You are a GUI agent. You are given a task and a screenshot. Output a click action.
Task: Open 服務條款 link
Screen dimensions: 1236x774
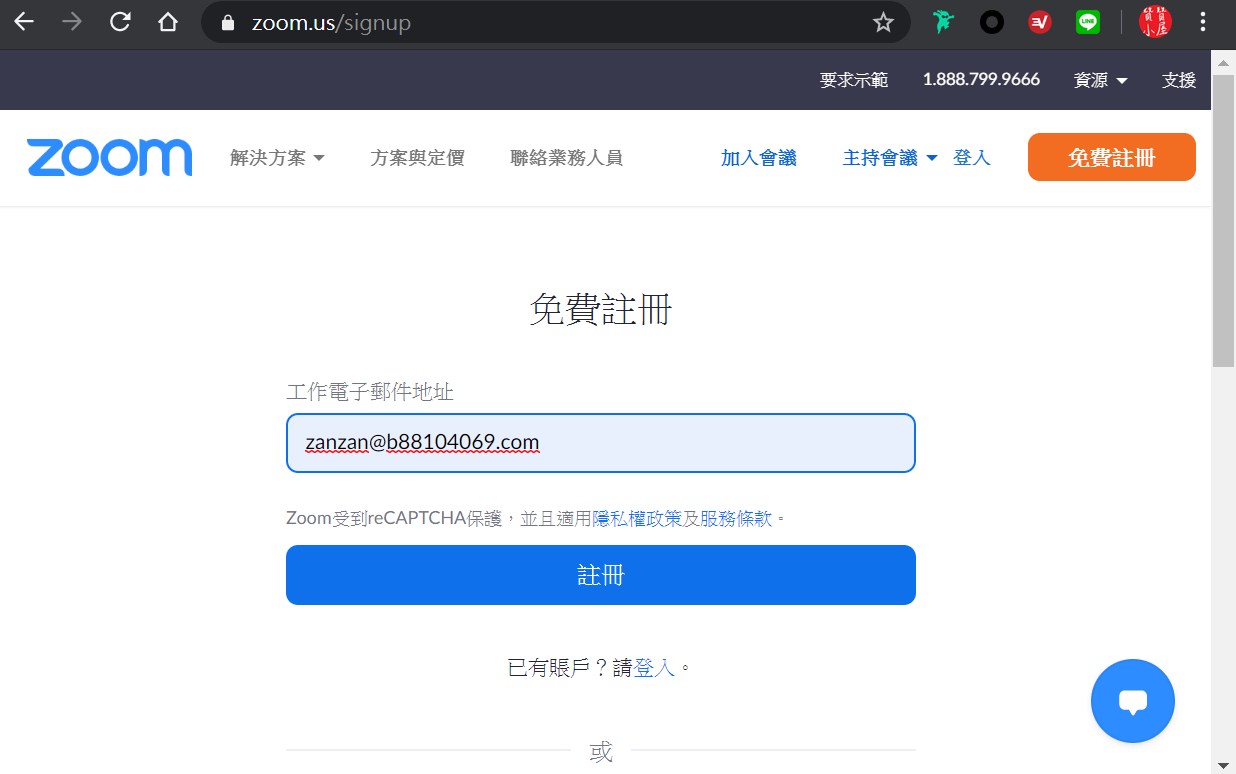pos(736,518)
